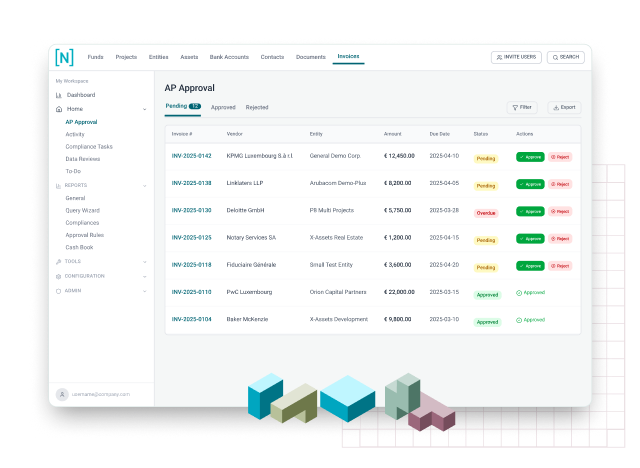This screenshot has height=468, width=640.
Task: Collapse the Reports section chevron
Action: pyautogui.click(x=144, y=186)
